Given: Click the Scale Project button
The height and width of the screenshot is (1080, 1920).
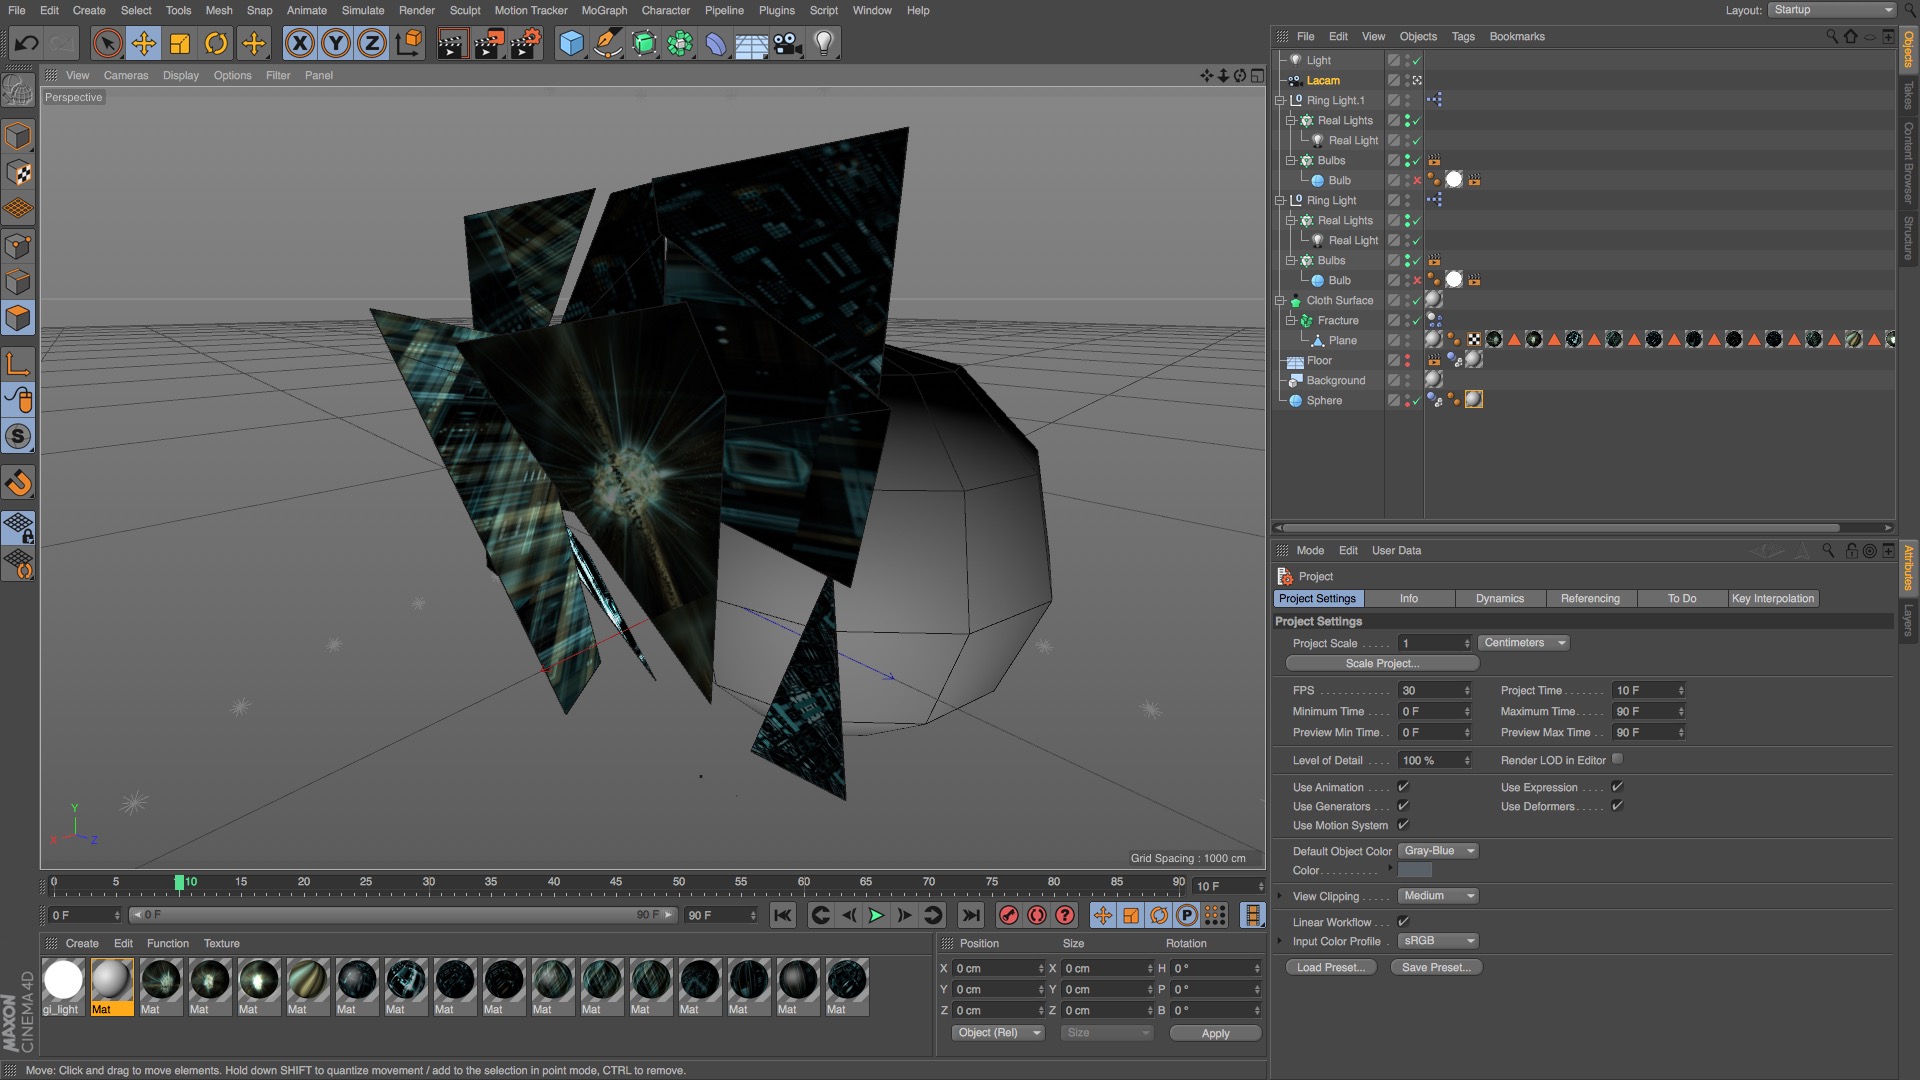Looking at the screenshot, I should coord(1381,663).
